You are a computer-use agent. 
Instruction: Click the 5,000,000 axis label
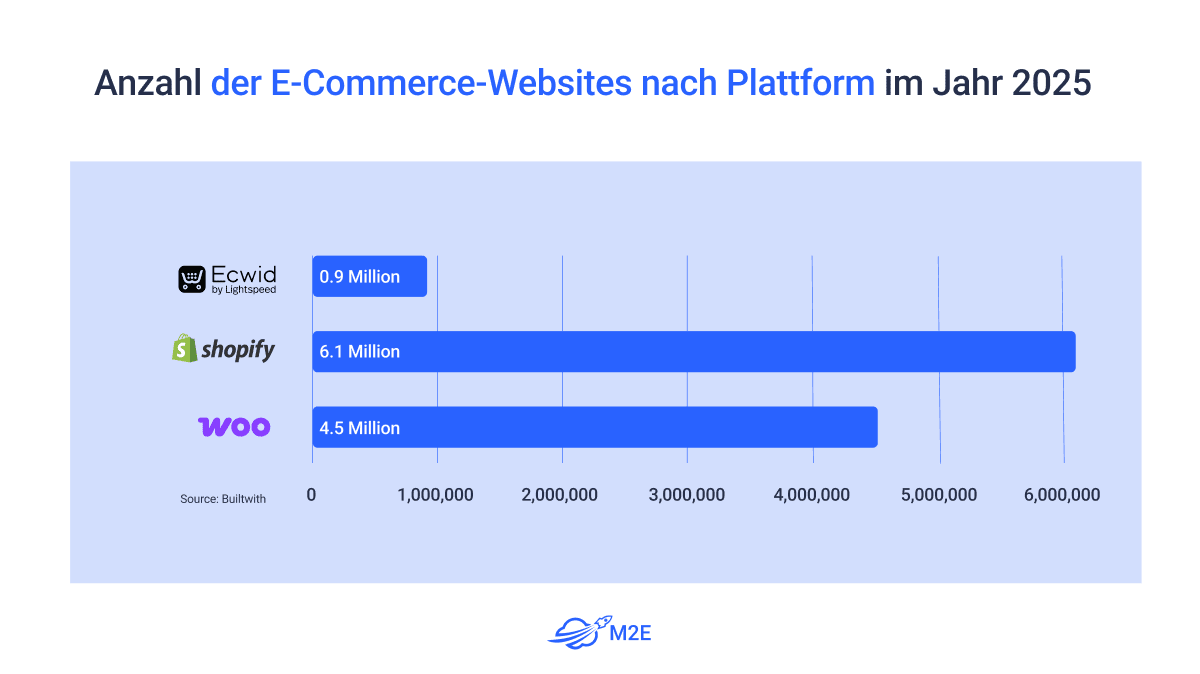(939, 495)
